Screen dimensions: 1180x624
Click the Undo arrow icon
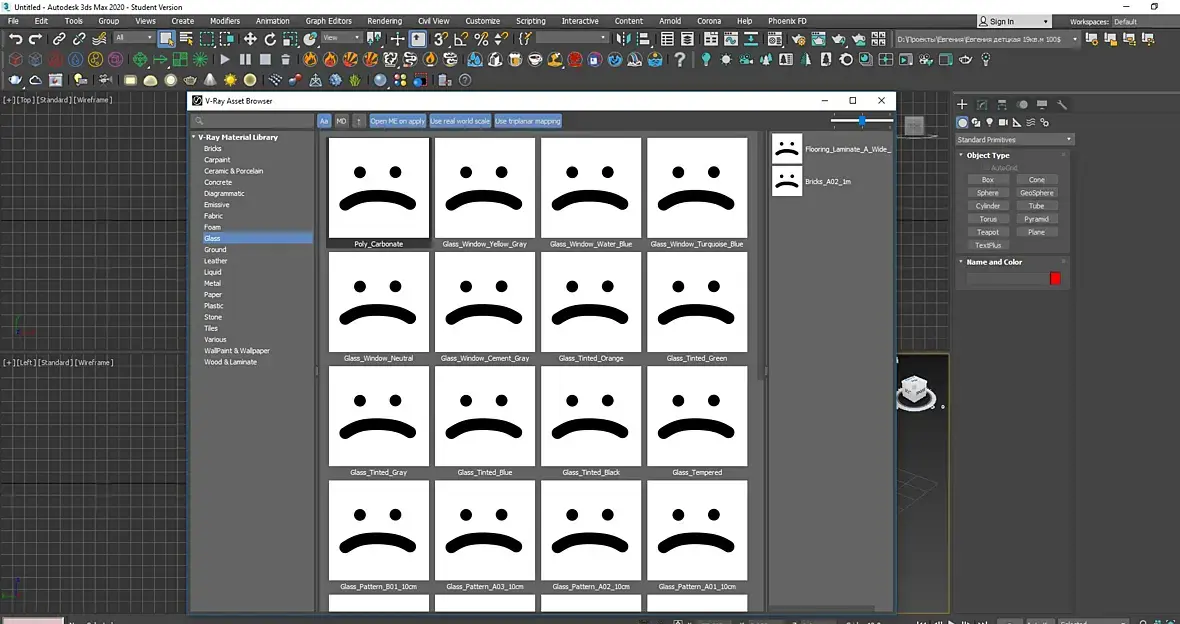click(15, 38)
